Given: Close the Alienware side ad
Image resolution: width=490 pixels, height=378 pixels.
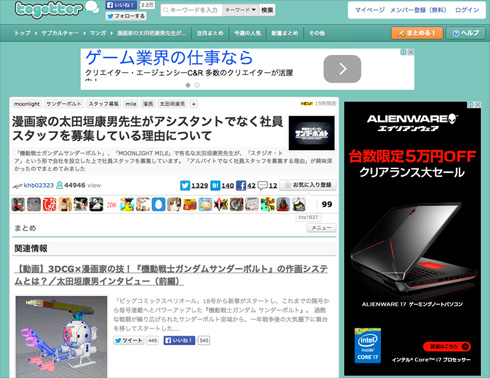Looking at the screenshot, I should click(x=478, y=105).
